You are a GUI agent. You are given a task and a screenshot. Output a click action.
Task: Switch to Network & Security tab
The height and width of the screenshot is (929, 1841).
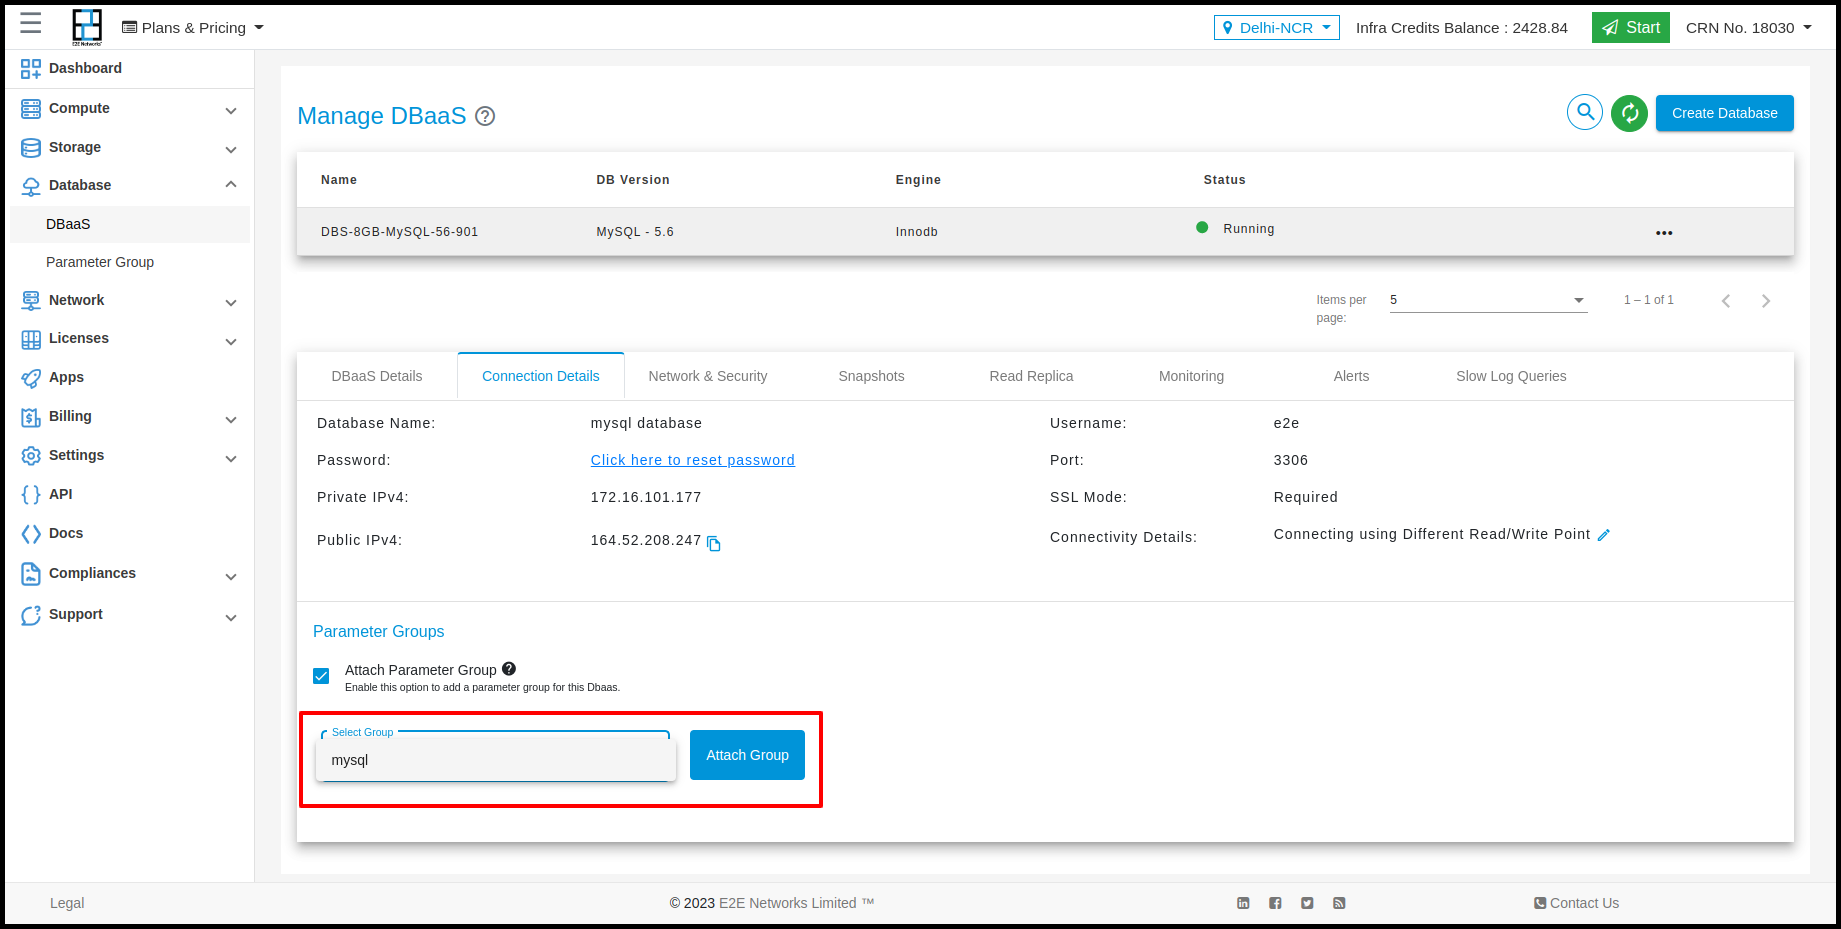(708, 376)
